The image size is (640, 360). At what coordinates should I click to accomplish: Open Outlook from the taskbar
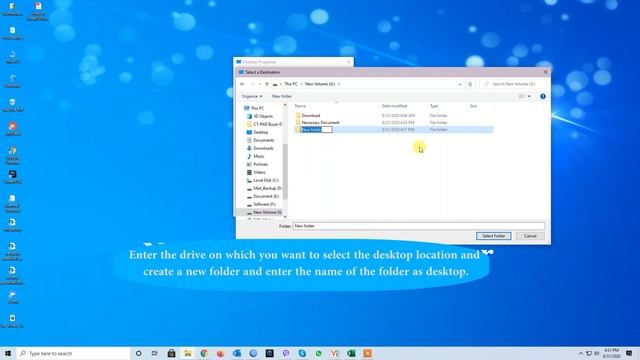tap(237, 353)
